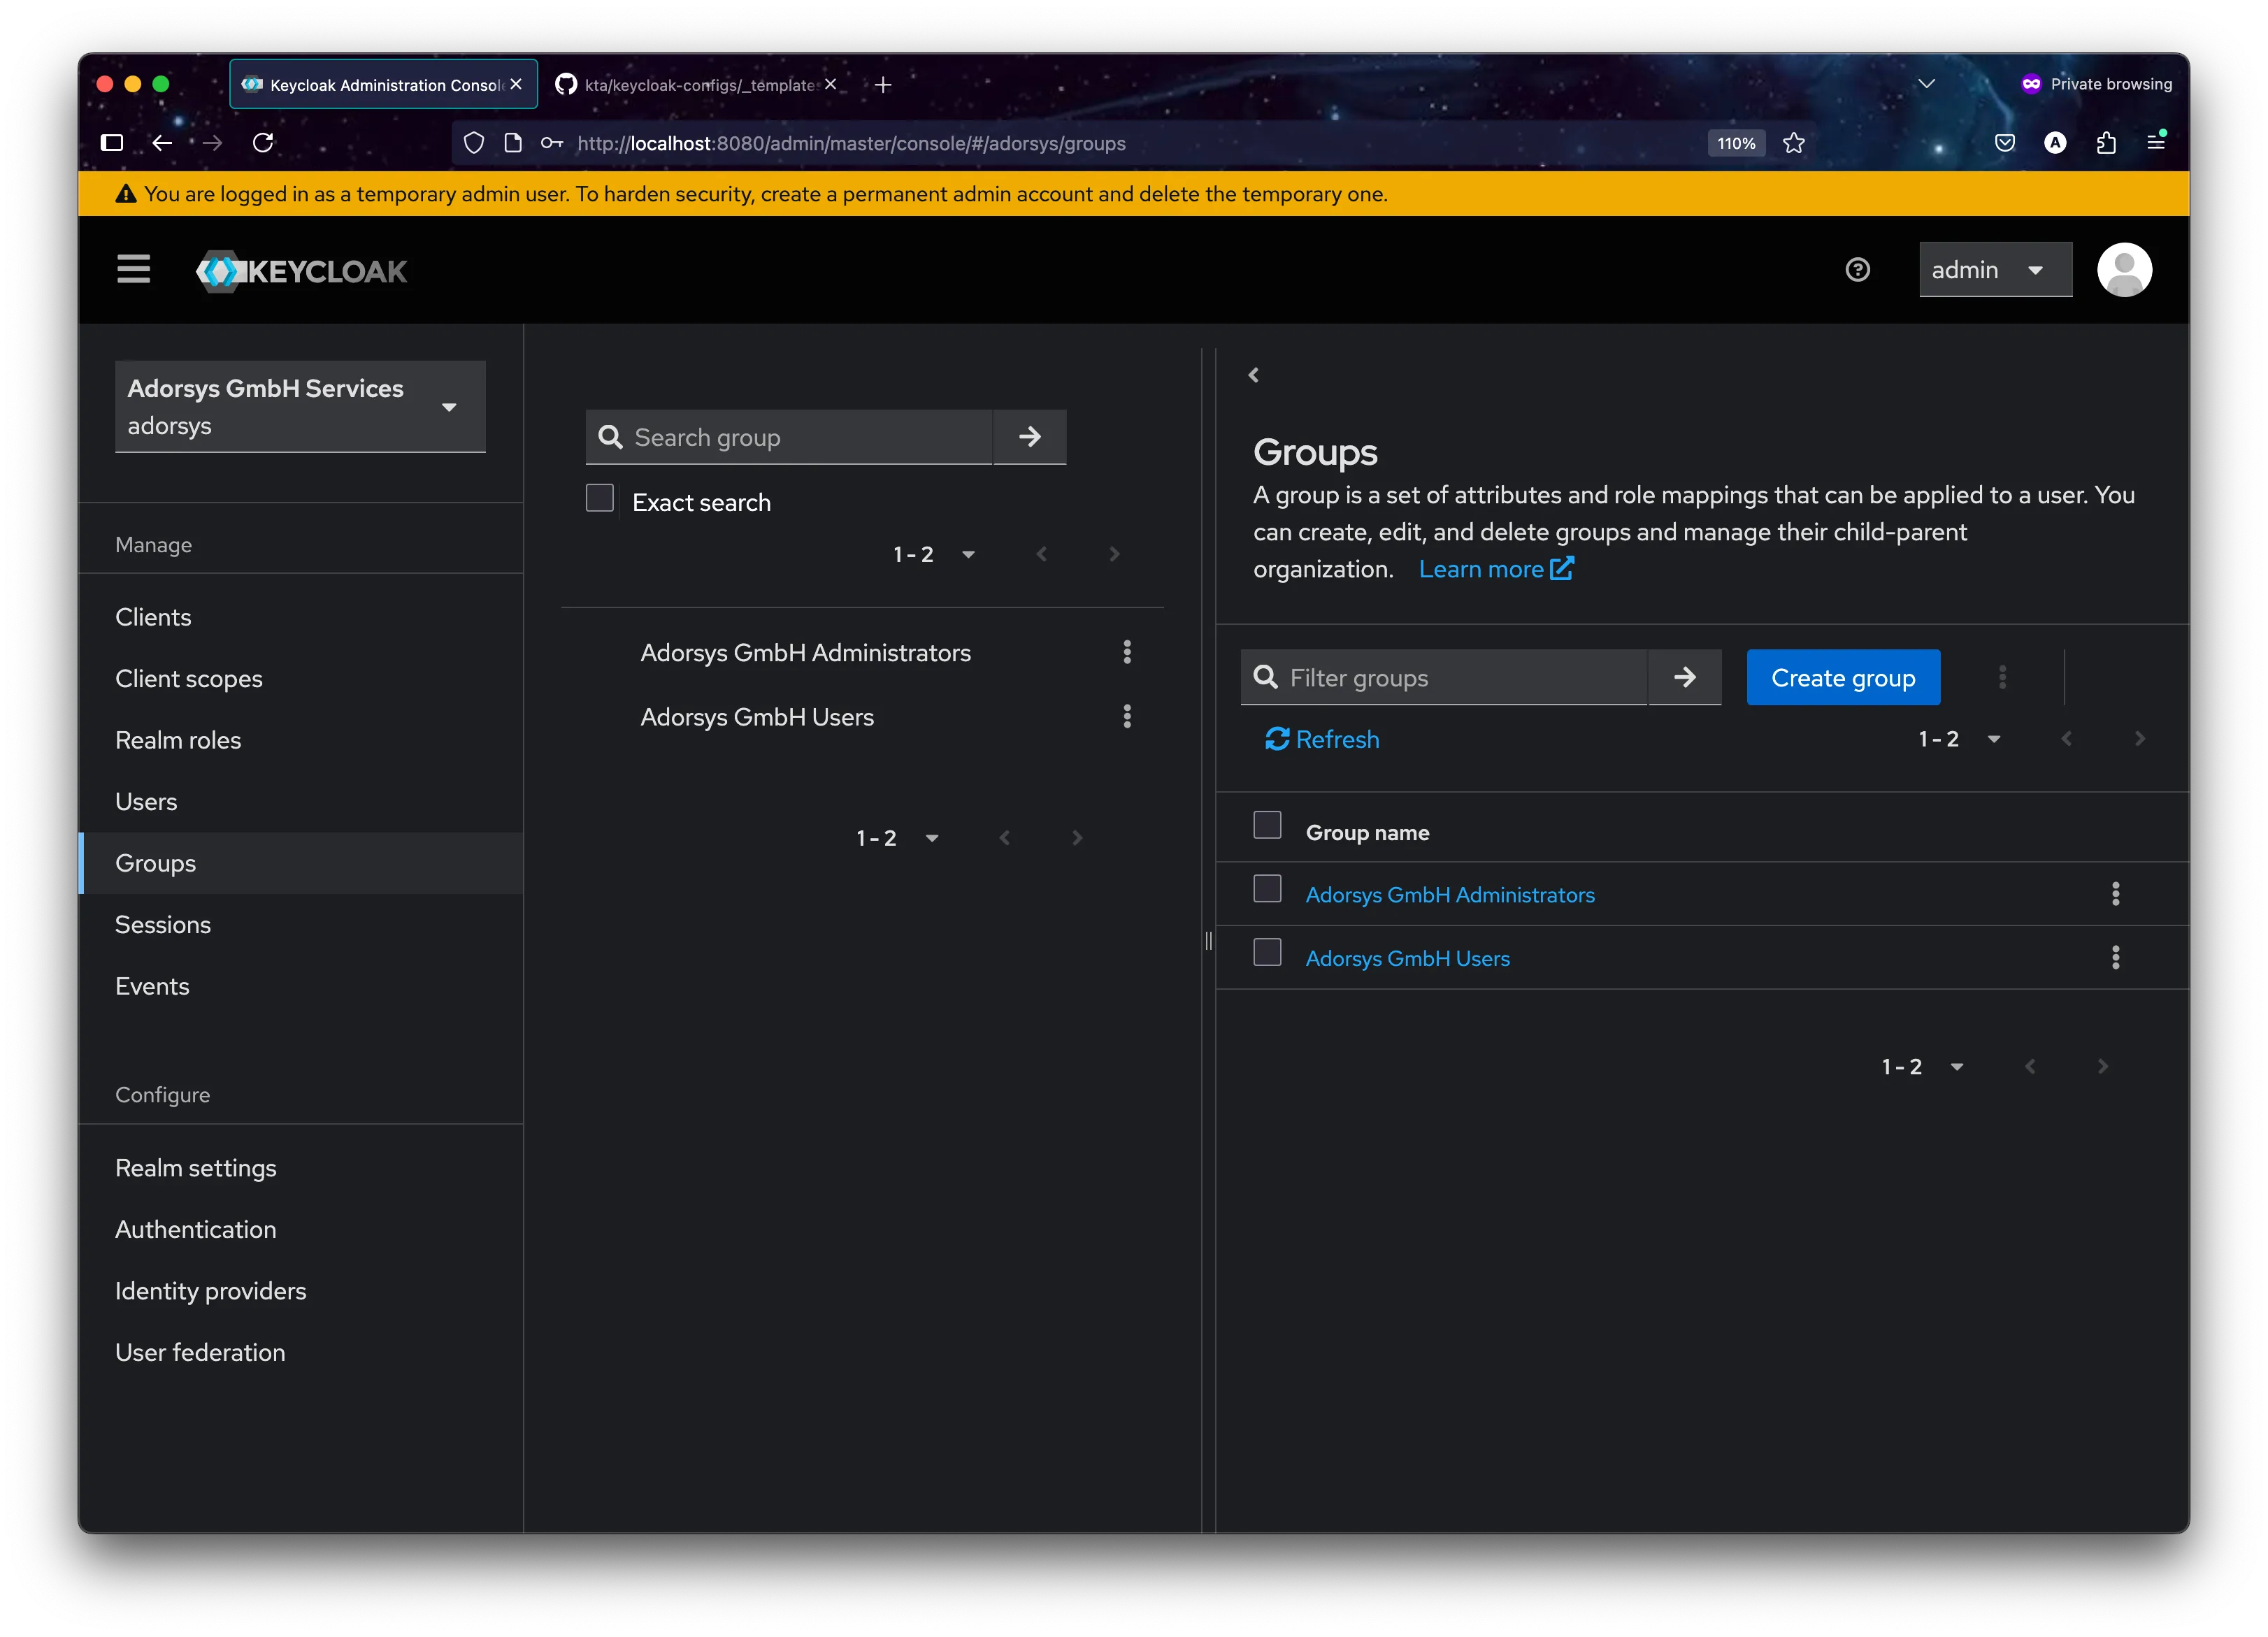
Task: Open the Adorsys GmbH Services realm selector
Action: [x=299, y=406]
